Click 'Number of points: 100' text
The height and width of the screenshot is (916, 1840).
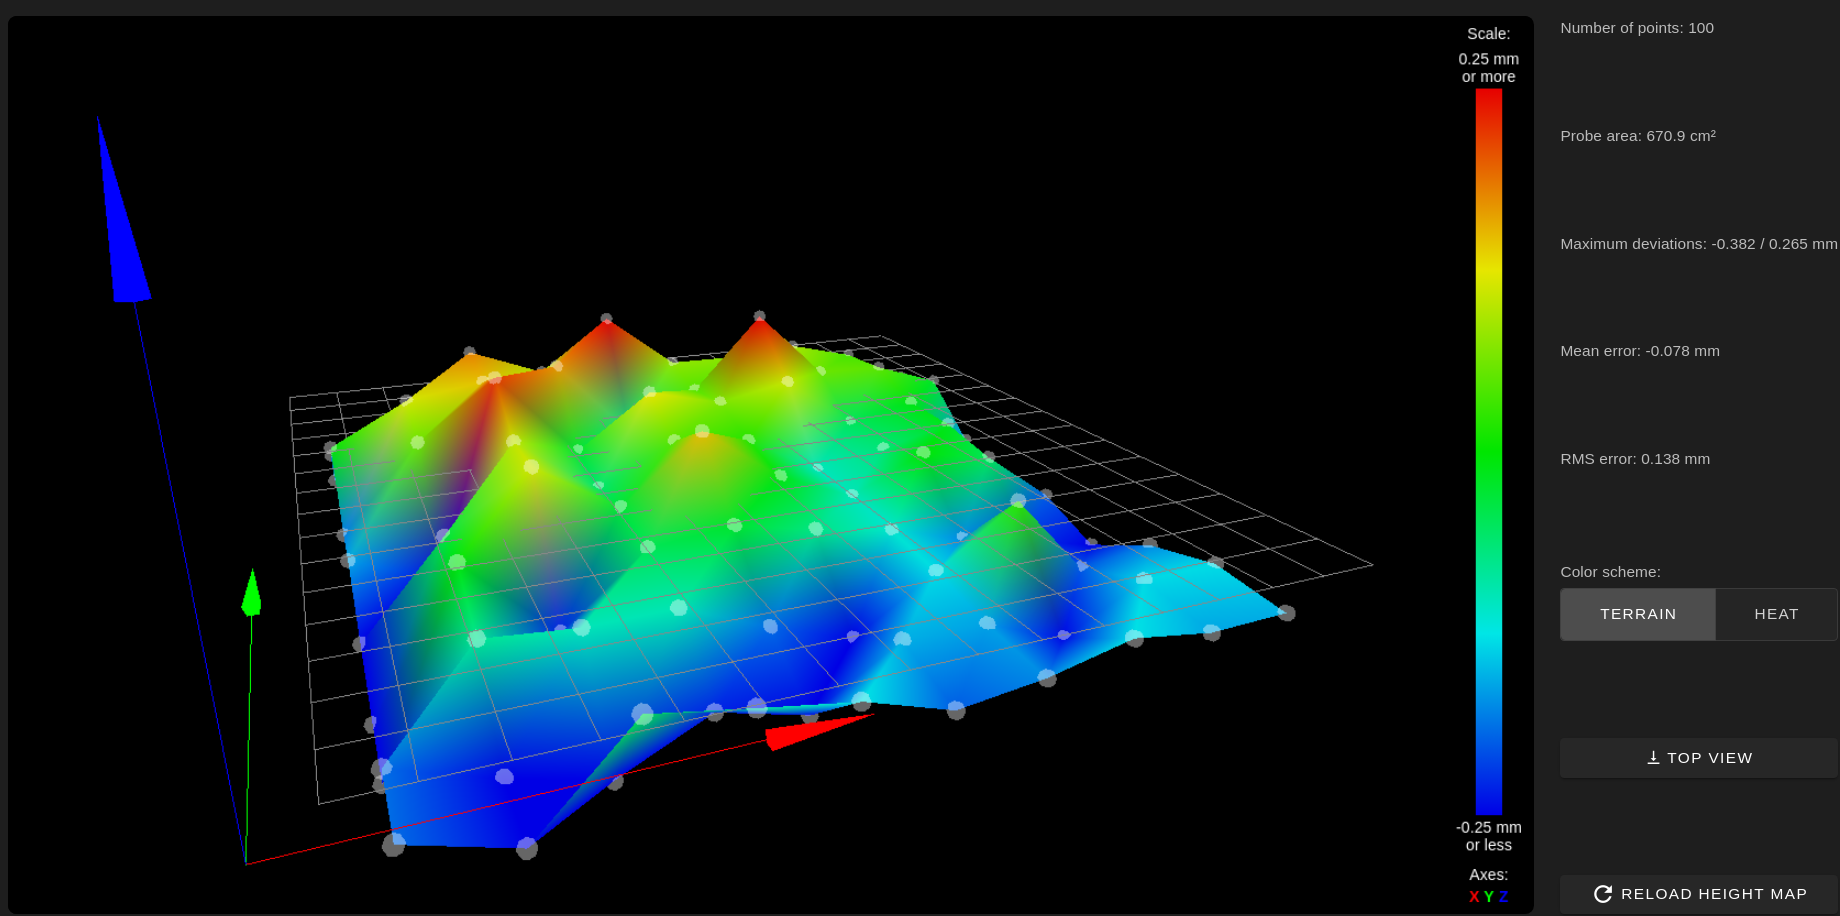coord(1637,28)
